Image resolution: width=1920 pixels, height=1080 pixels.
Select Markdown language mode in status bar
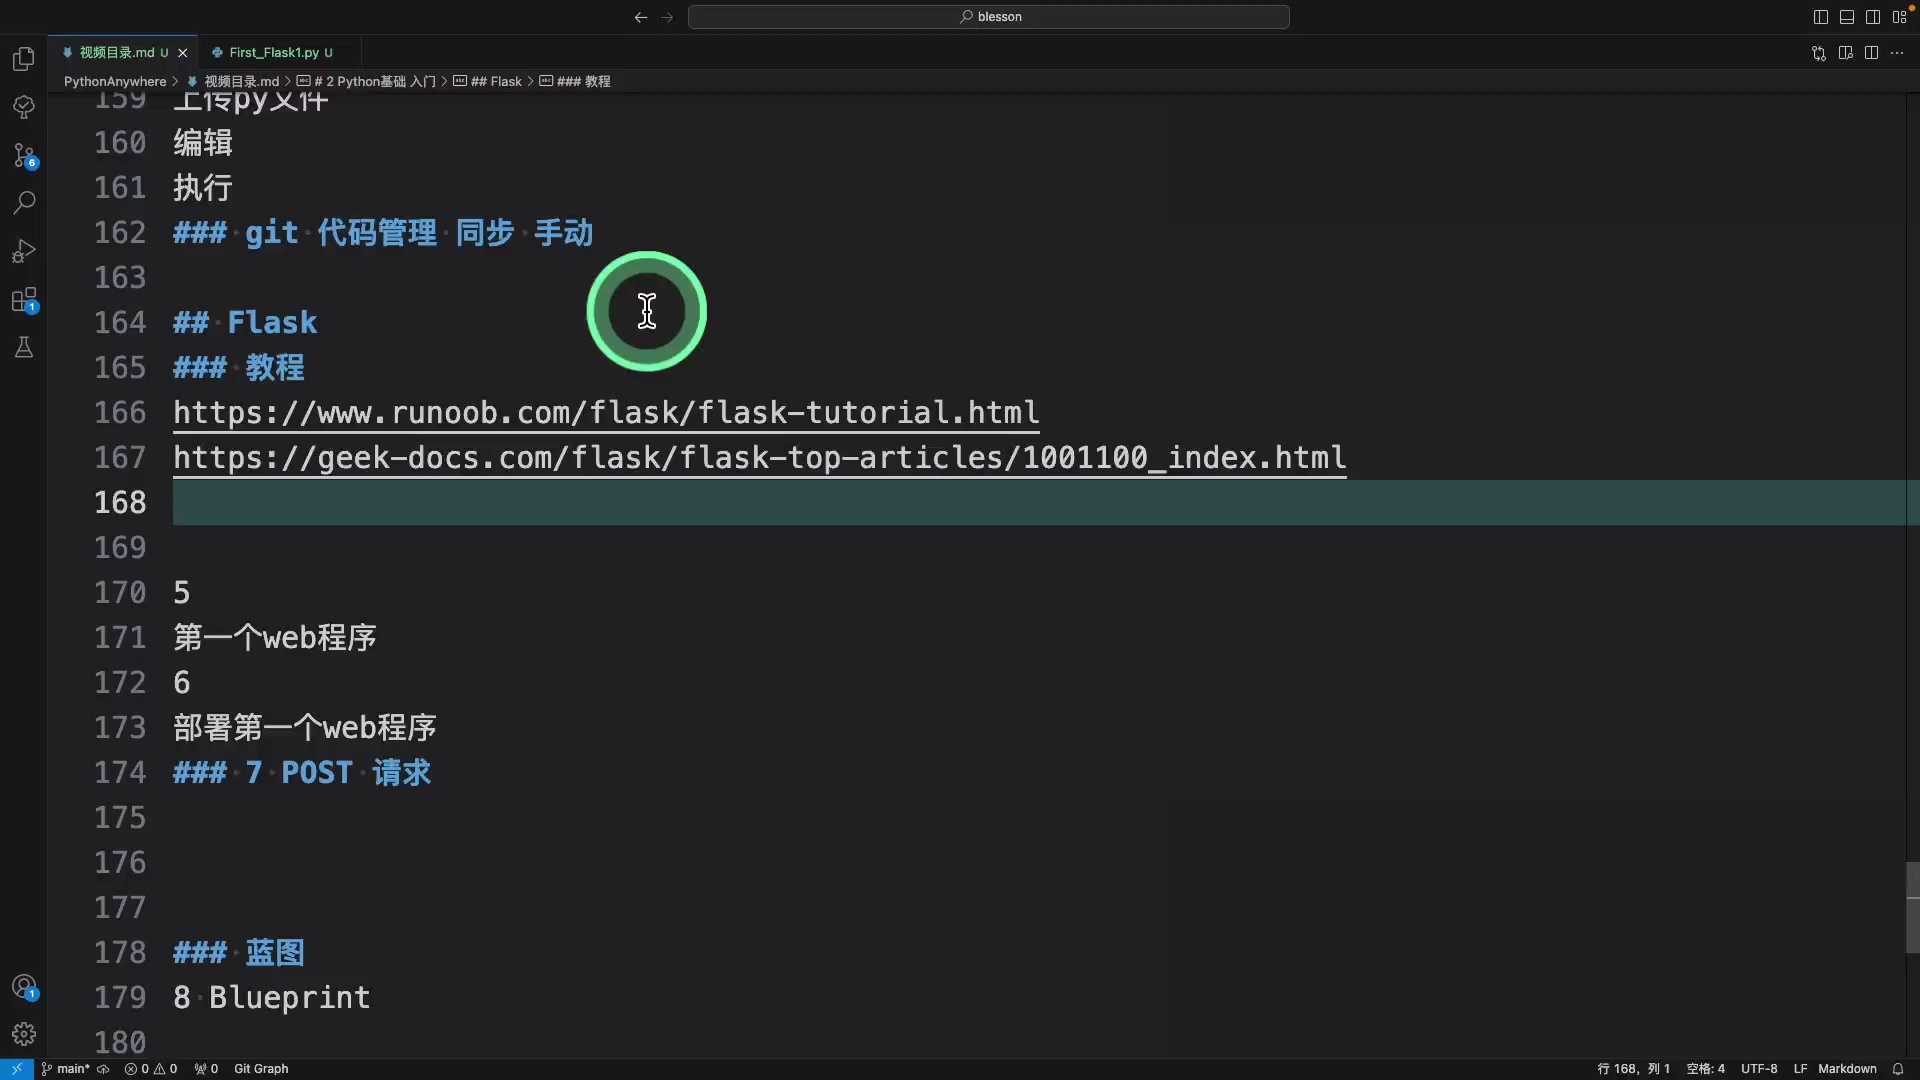1847,1068
